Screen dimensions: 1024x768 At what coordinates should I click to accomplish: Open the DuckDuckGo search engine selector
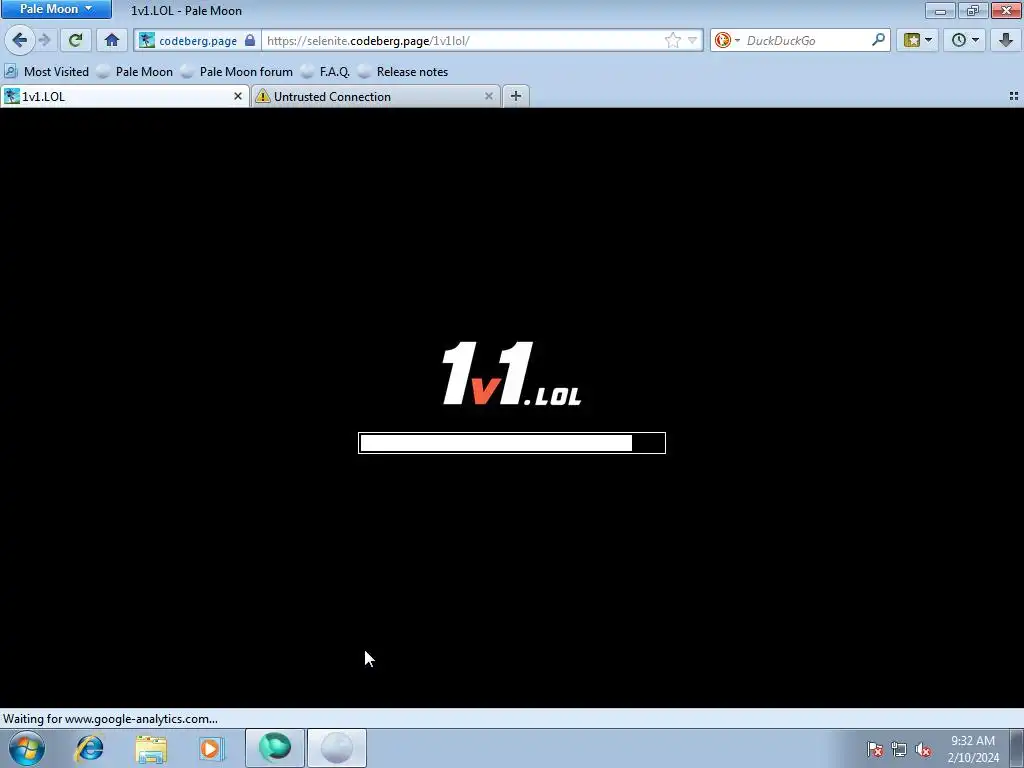(727, 40)
